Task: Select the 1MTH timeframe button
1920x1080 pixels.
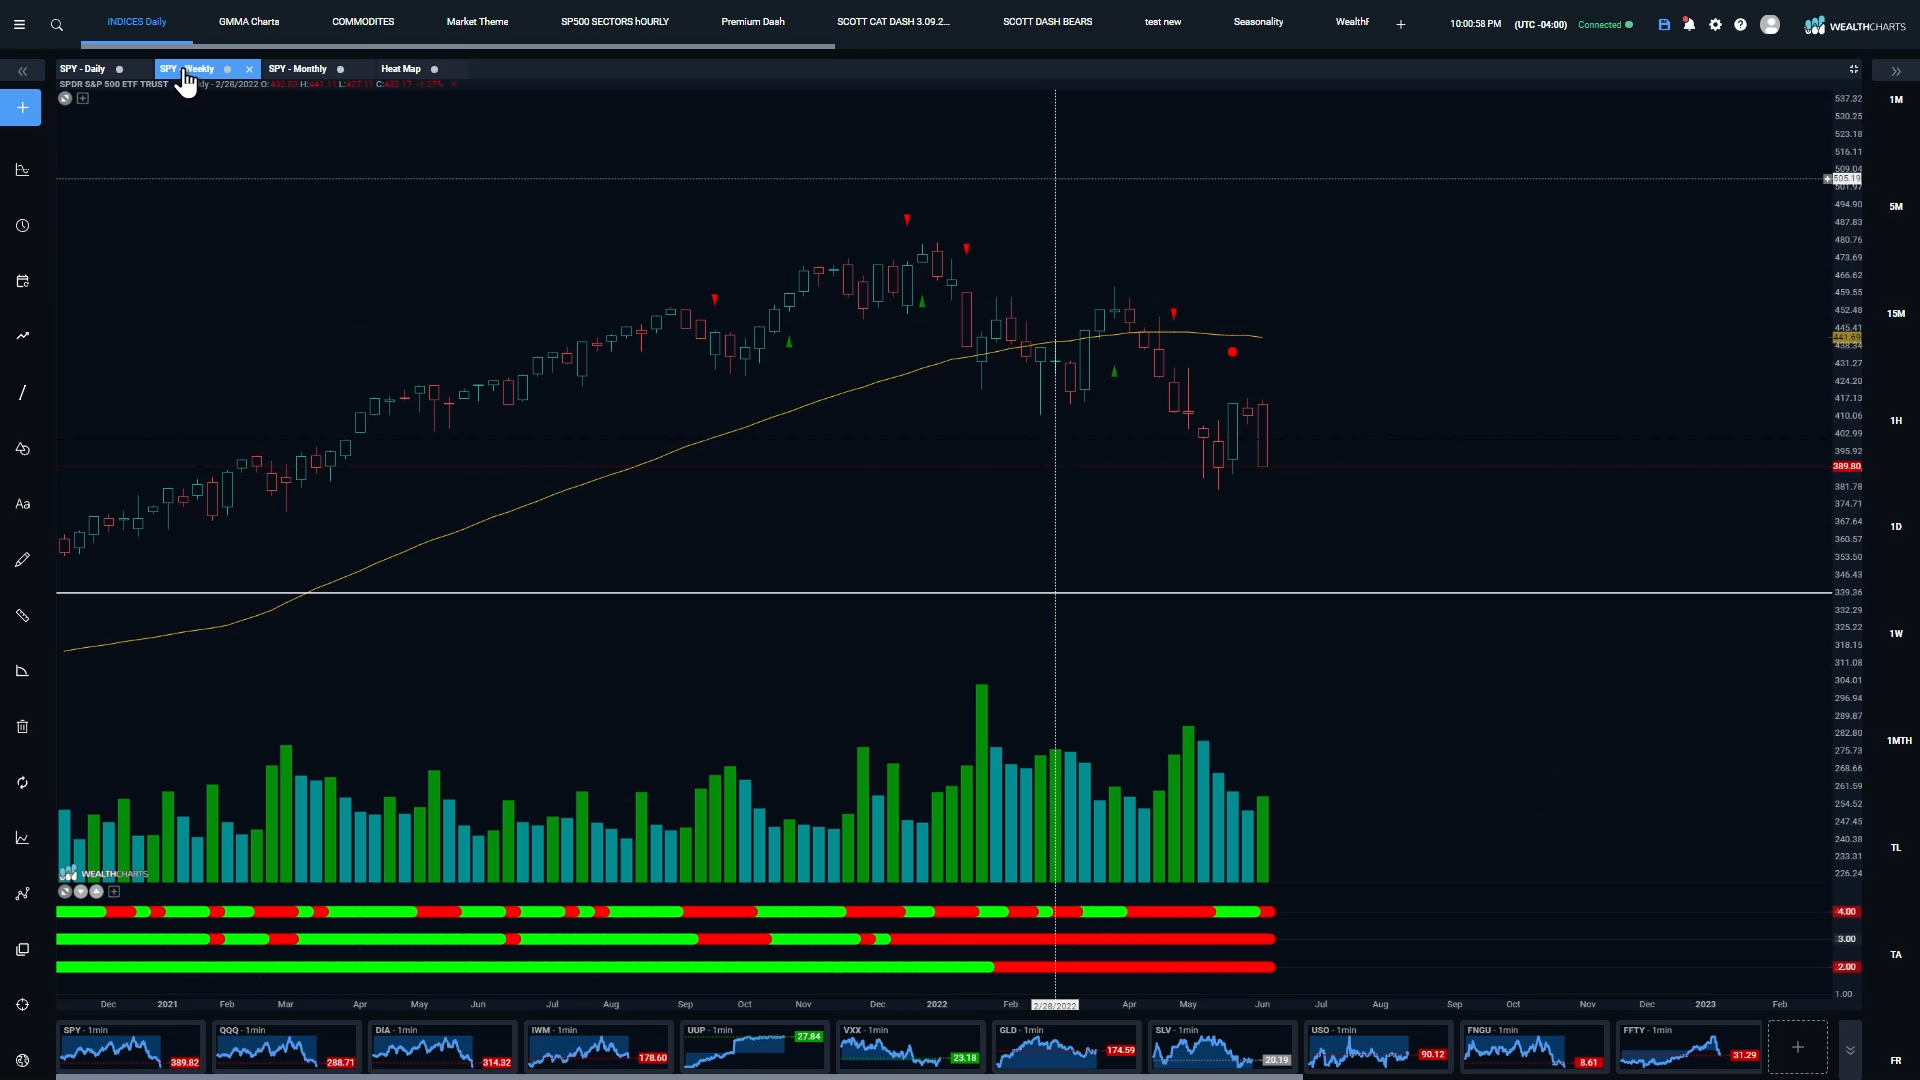Action: coord(1899,740)
